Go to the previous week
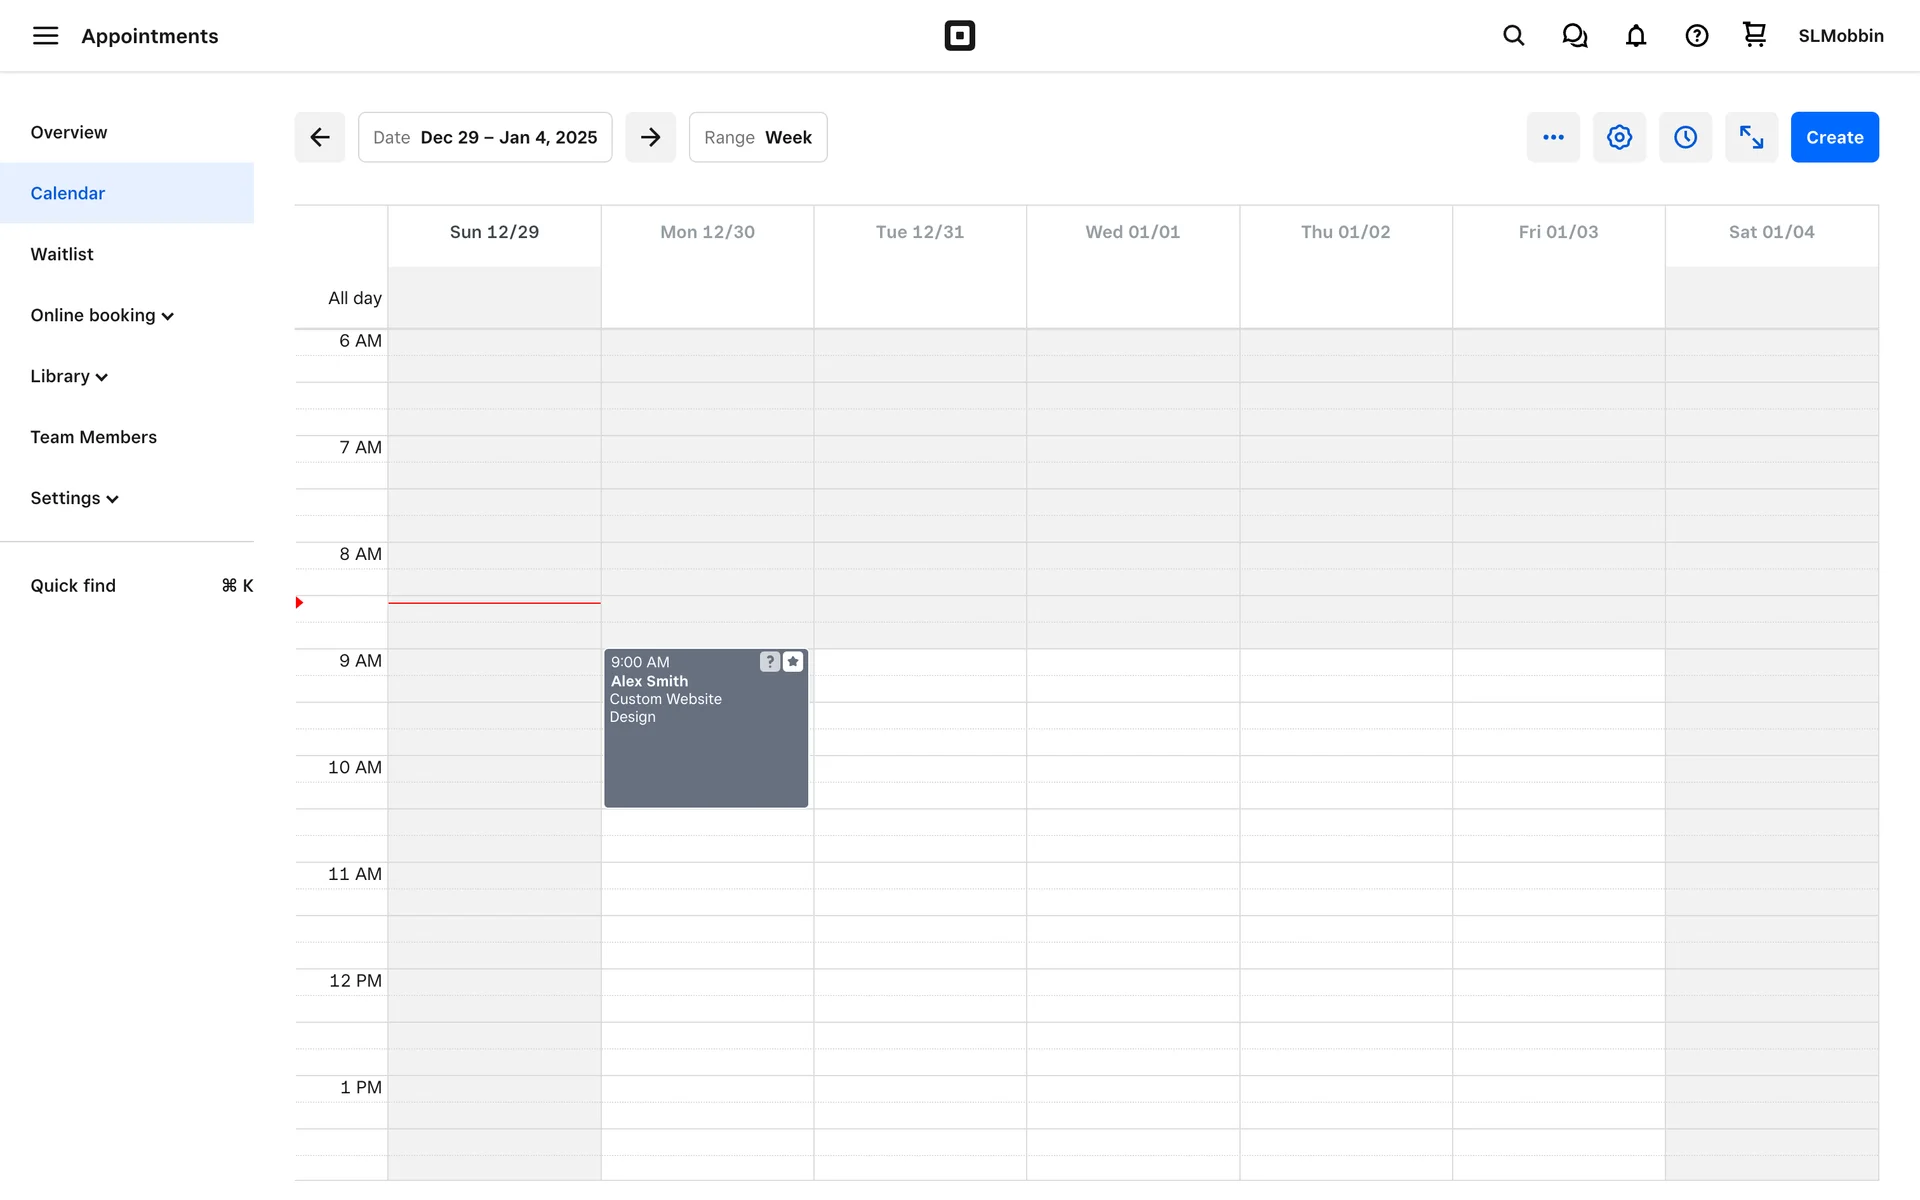This screenshot has width=1920, height=1200. tap(320, 137)
